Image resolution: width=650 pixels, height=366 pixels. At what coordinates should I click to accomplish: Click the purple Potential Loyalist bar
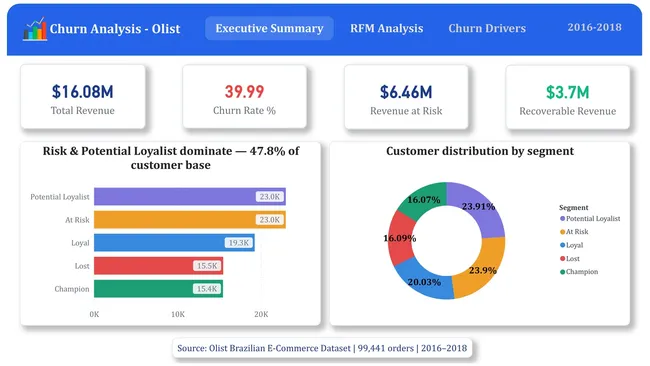coord(190,196)
